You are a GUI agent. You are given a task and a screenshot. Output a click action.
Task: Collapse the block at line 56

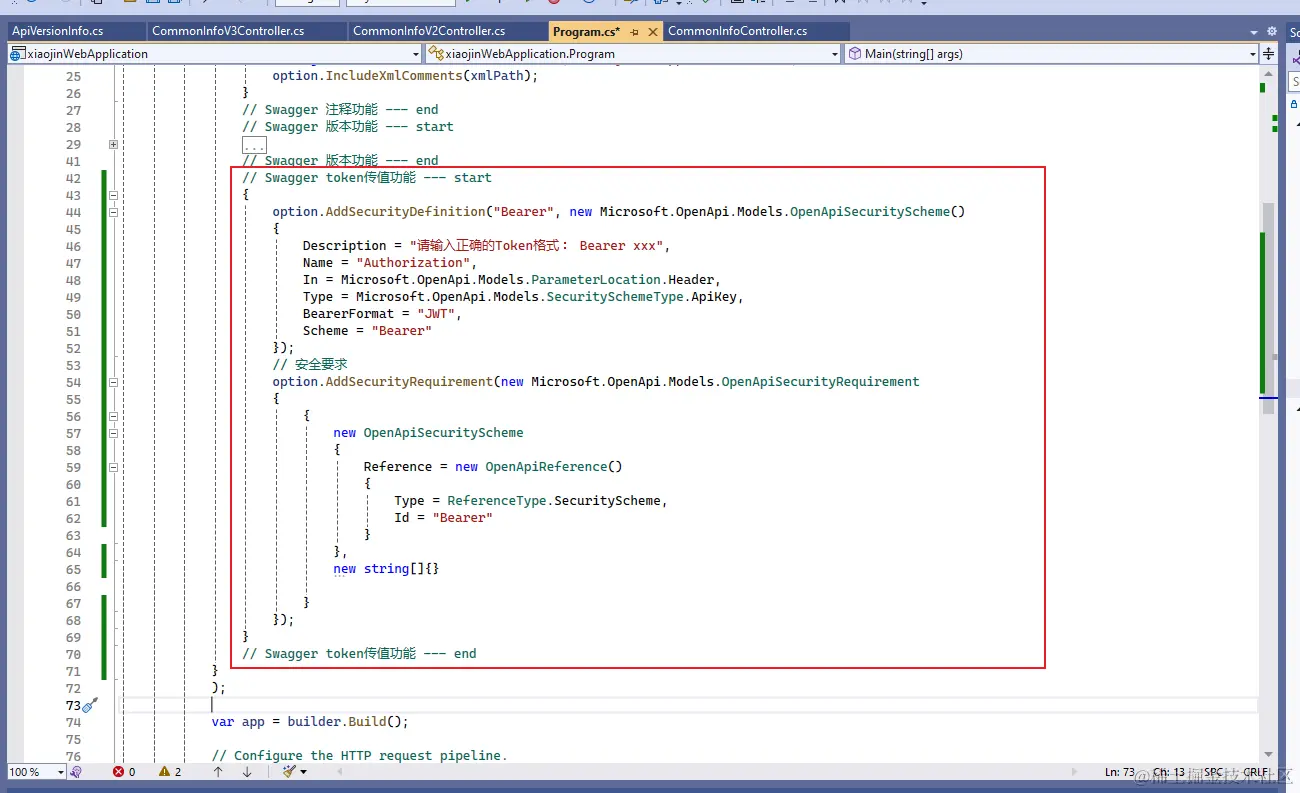coord(113,416)
